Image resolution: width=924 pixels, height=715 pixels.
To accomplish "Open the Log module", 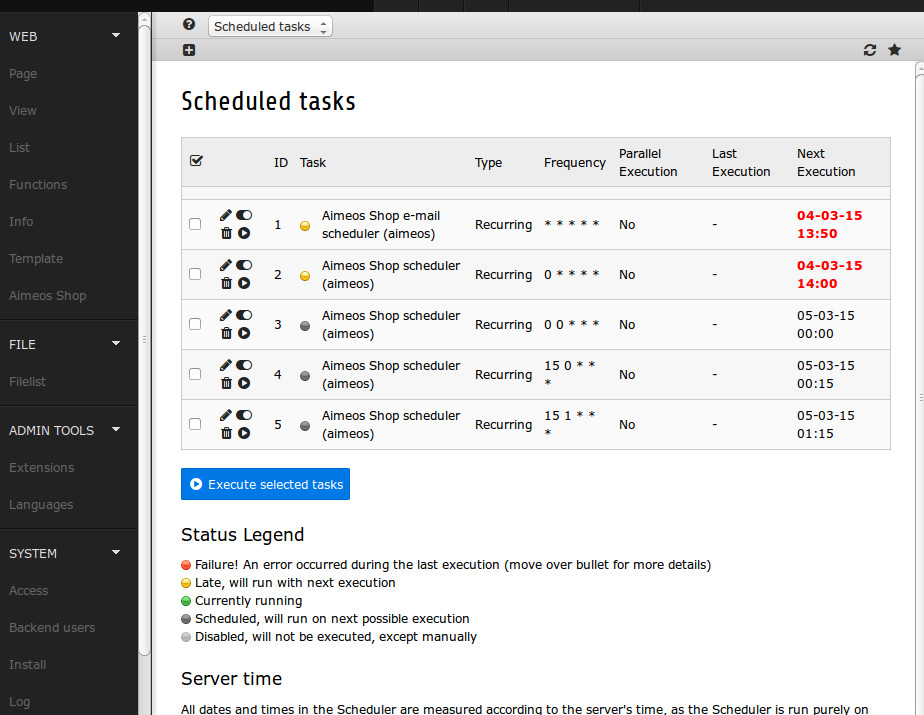I will 19,702.
